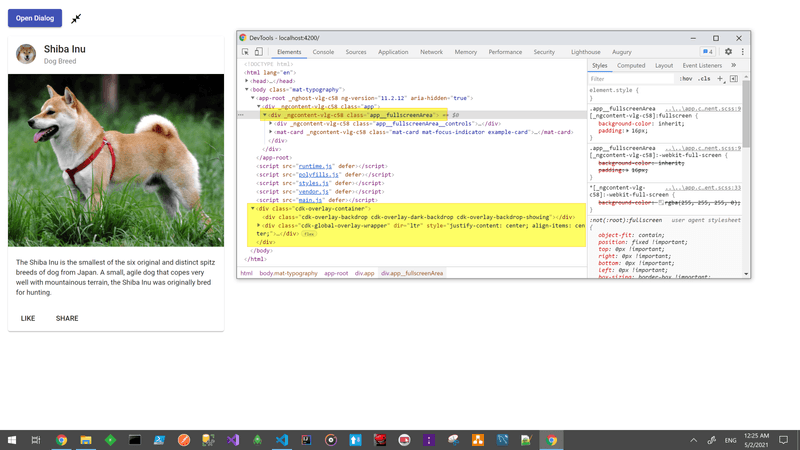Switch to the Layout sidebar tab
The width and height of the screenshot is (800, 450).
[664, 65]
